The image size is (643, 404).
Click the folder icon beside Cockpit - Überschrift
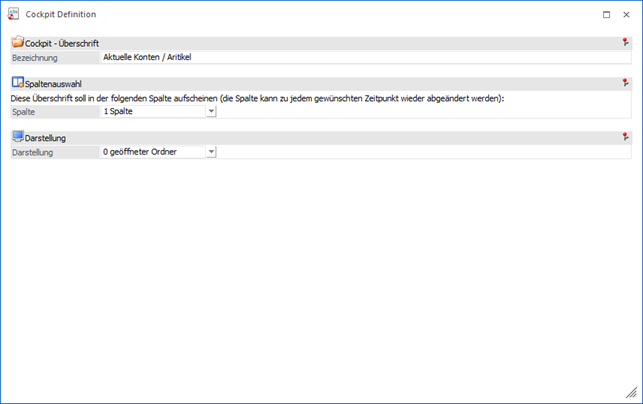pyautogui.click(x=17, y=43)
